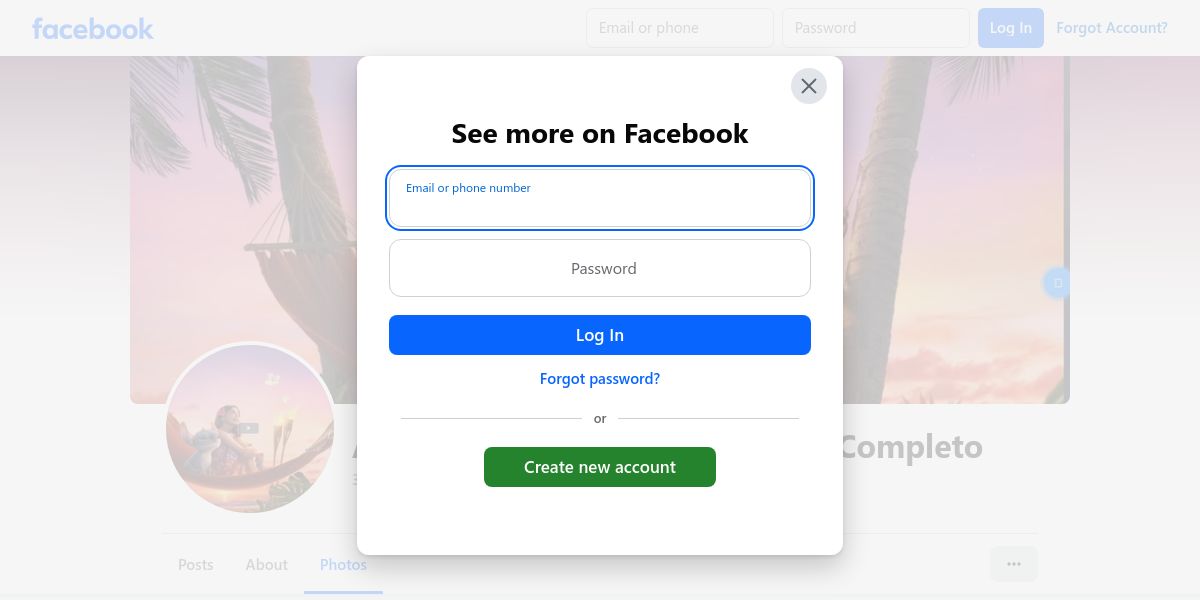This screenshot has height=600, width=1200.
Task: Click the header Log In button
Action: coord(1011,28)
